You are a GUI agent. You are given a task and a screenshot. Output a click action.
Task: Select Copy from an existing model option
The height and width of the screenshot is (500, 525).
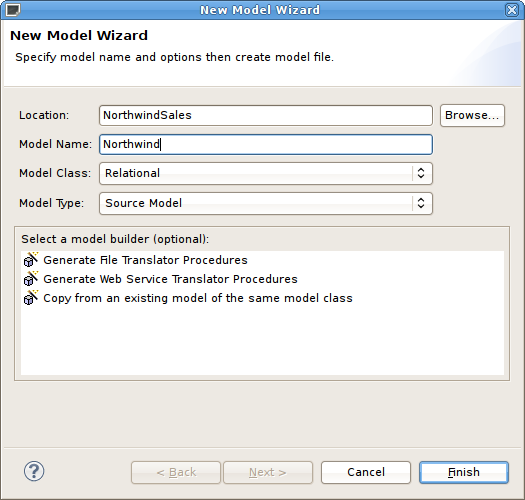(198, 298)
